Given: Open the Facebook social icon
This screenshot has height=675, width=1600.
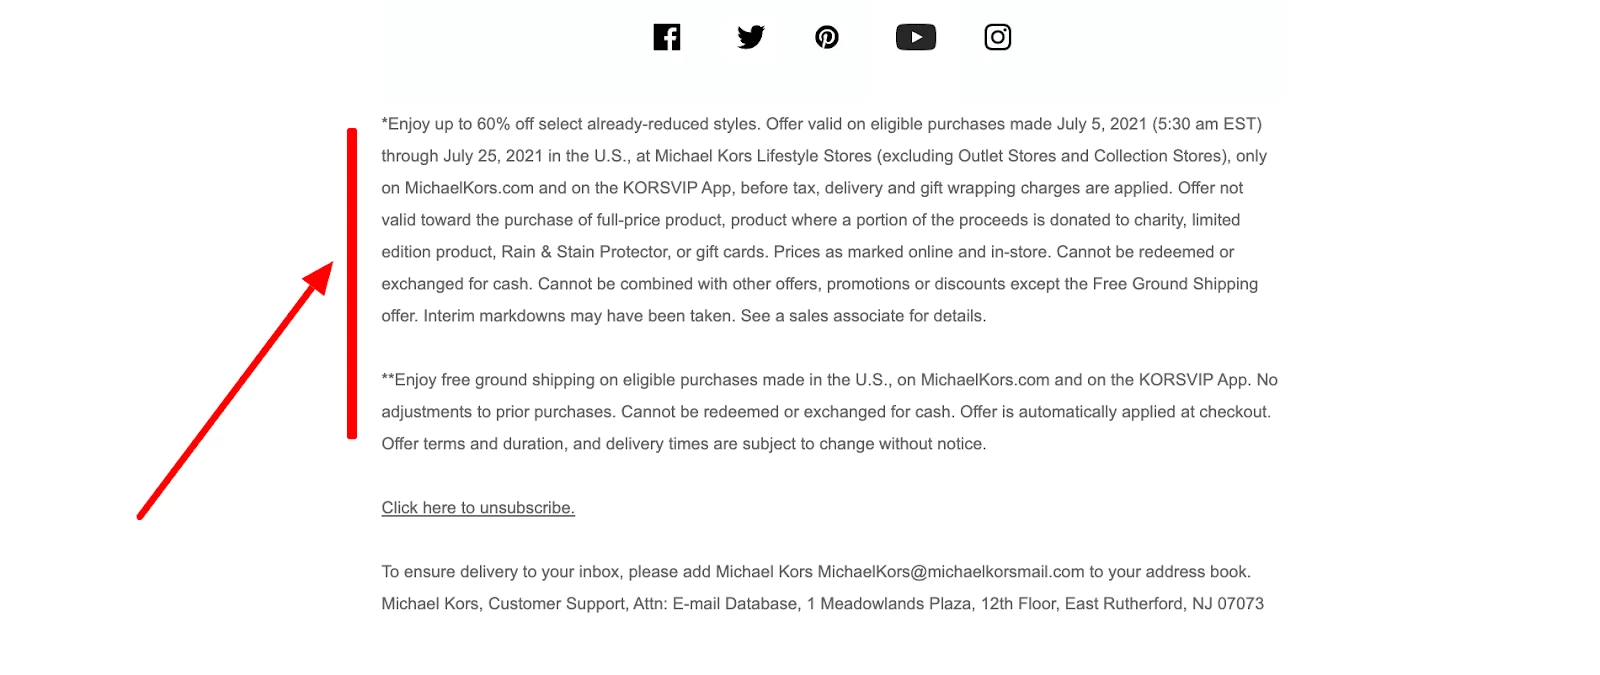Looking at the screenshot, I should (x=667, y=37).
